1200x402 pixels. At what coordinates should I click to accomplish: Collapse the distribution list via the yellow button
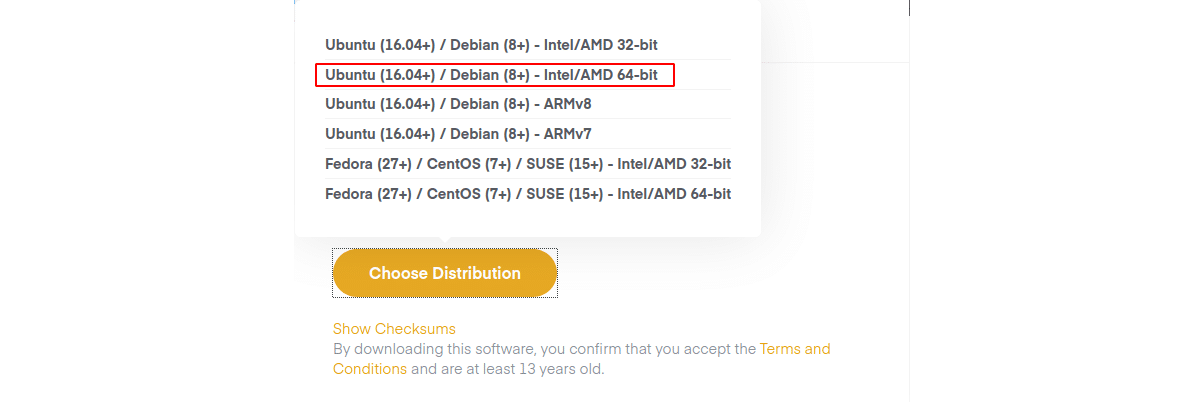pos(444,273)
